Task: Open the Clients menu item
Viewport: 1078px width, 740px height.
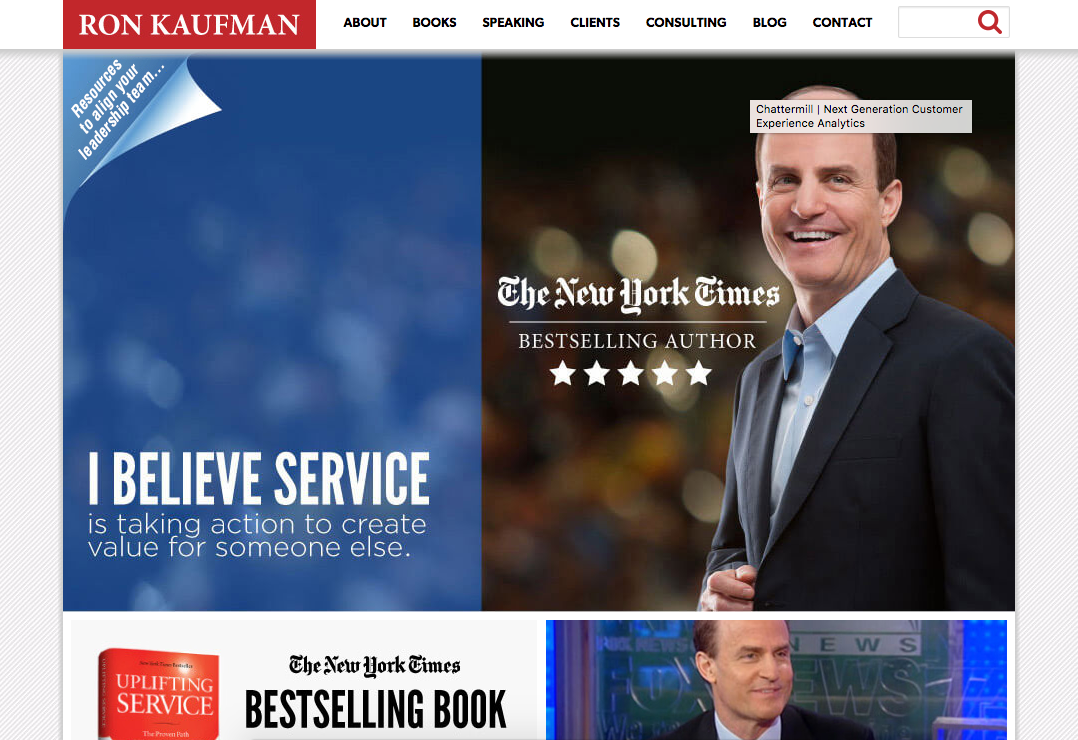Action: click(x=595, y=23)
